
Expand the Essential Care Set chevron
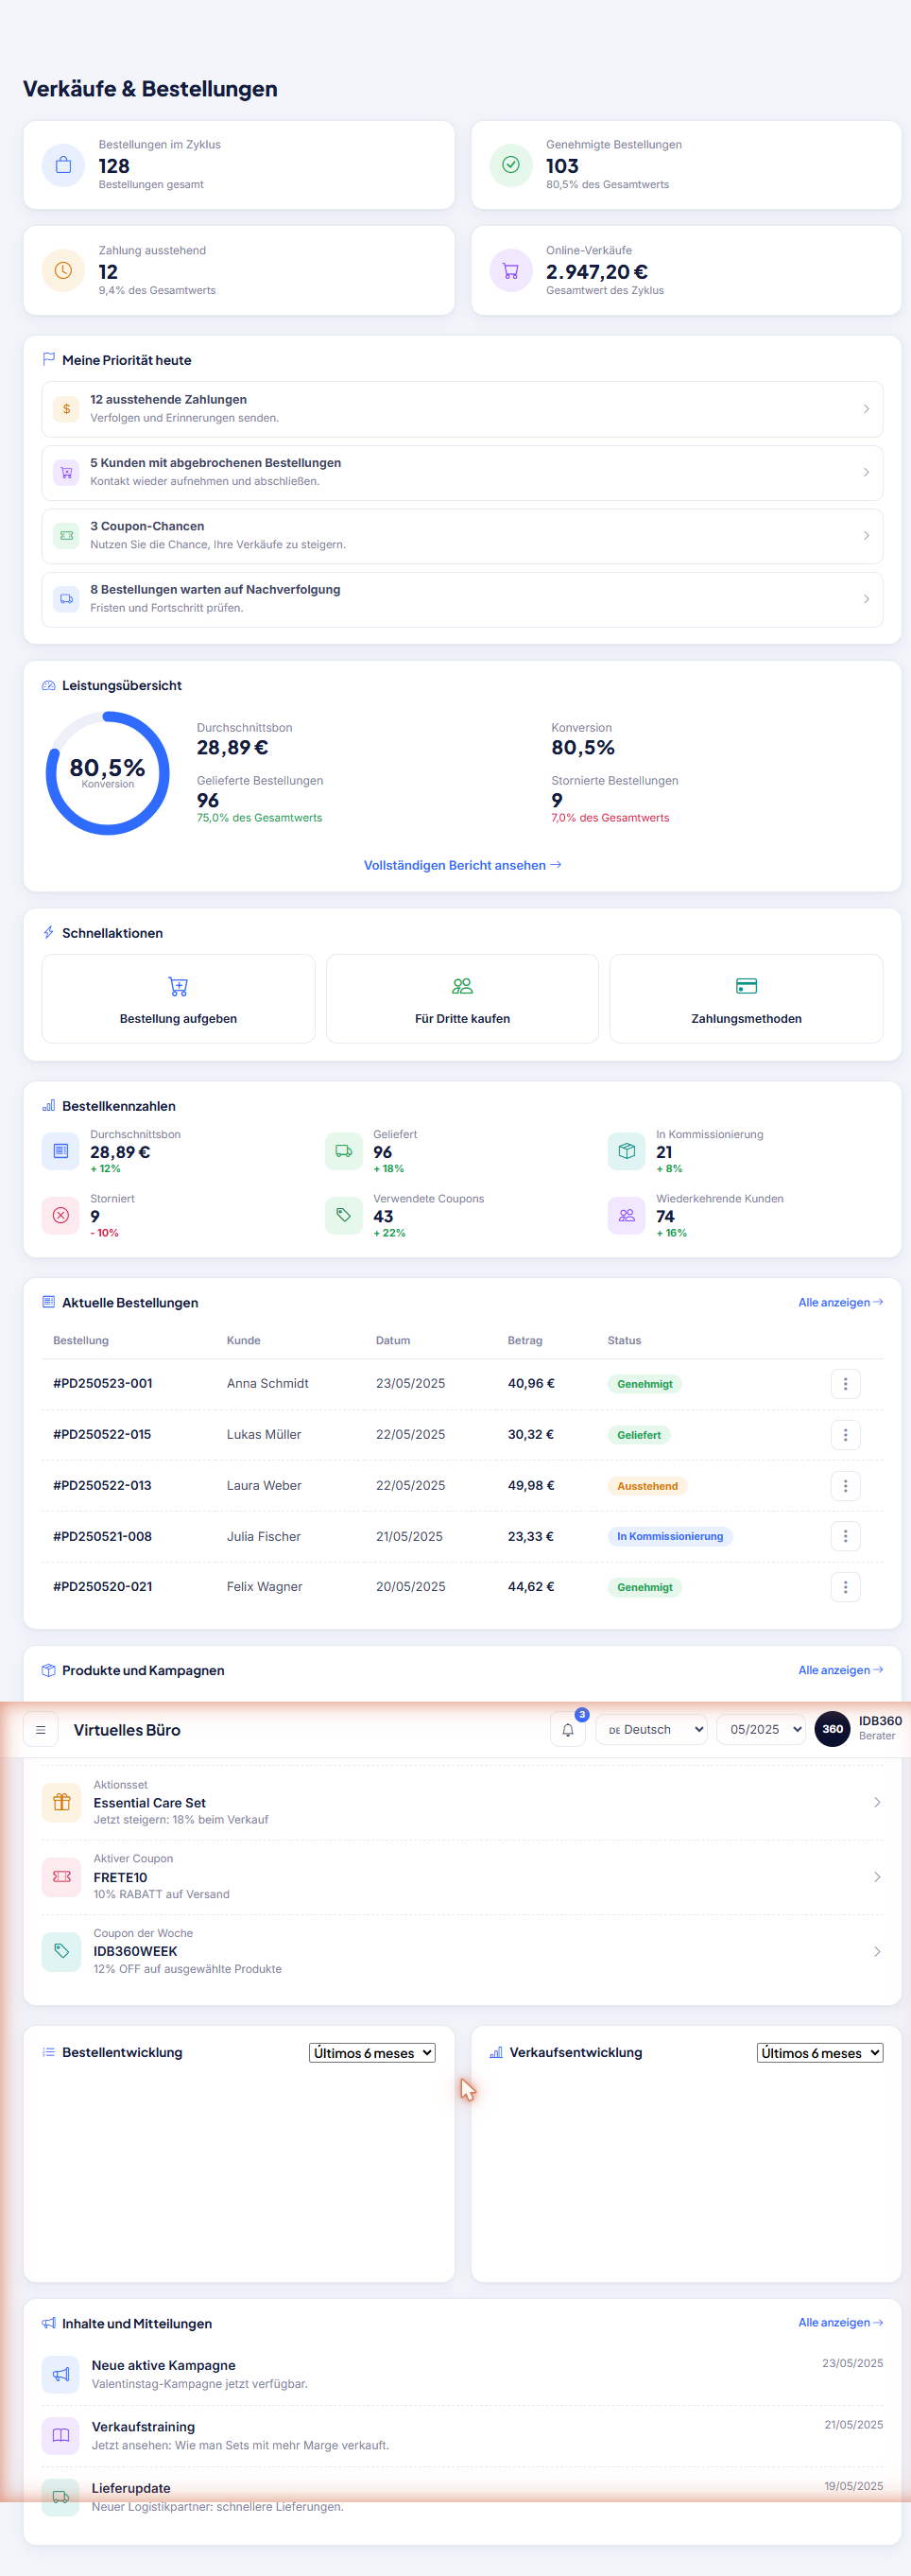[877, 1802]
